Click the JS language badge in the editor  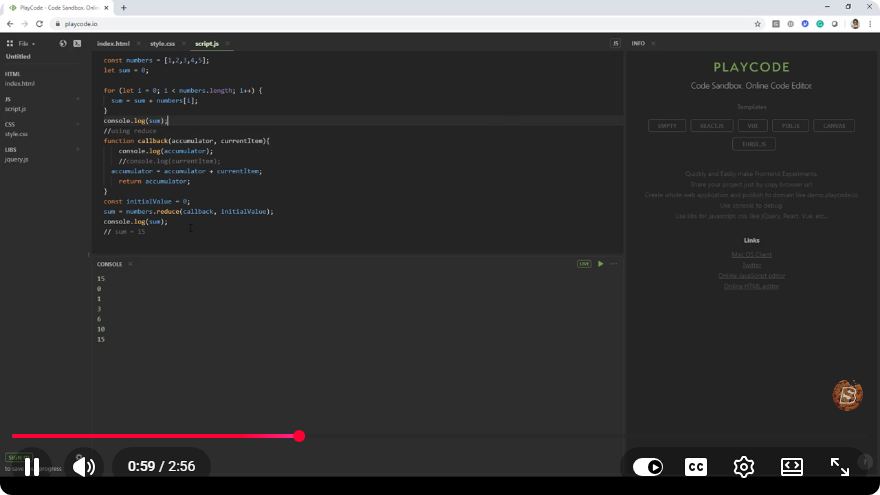coord(615,43)
